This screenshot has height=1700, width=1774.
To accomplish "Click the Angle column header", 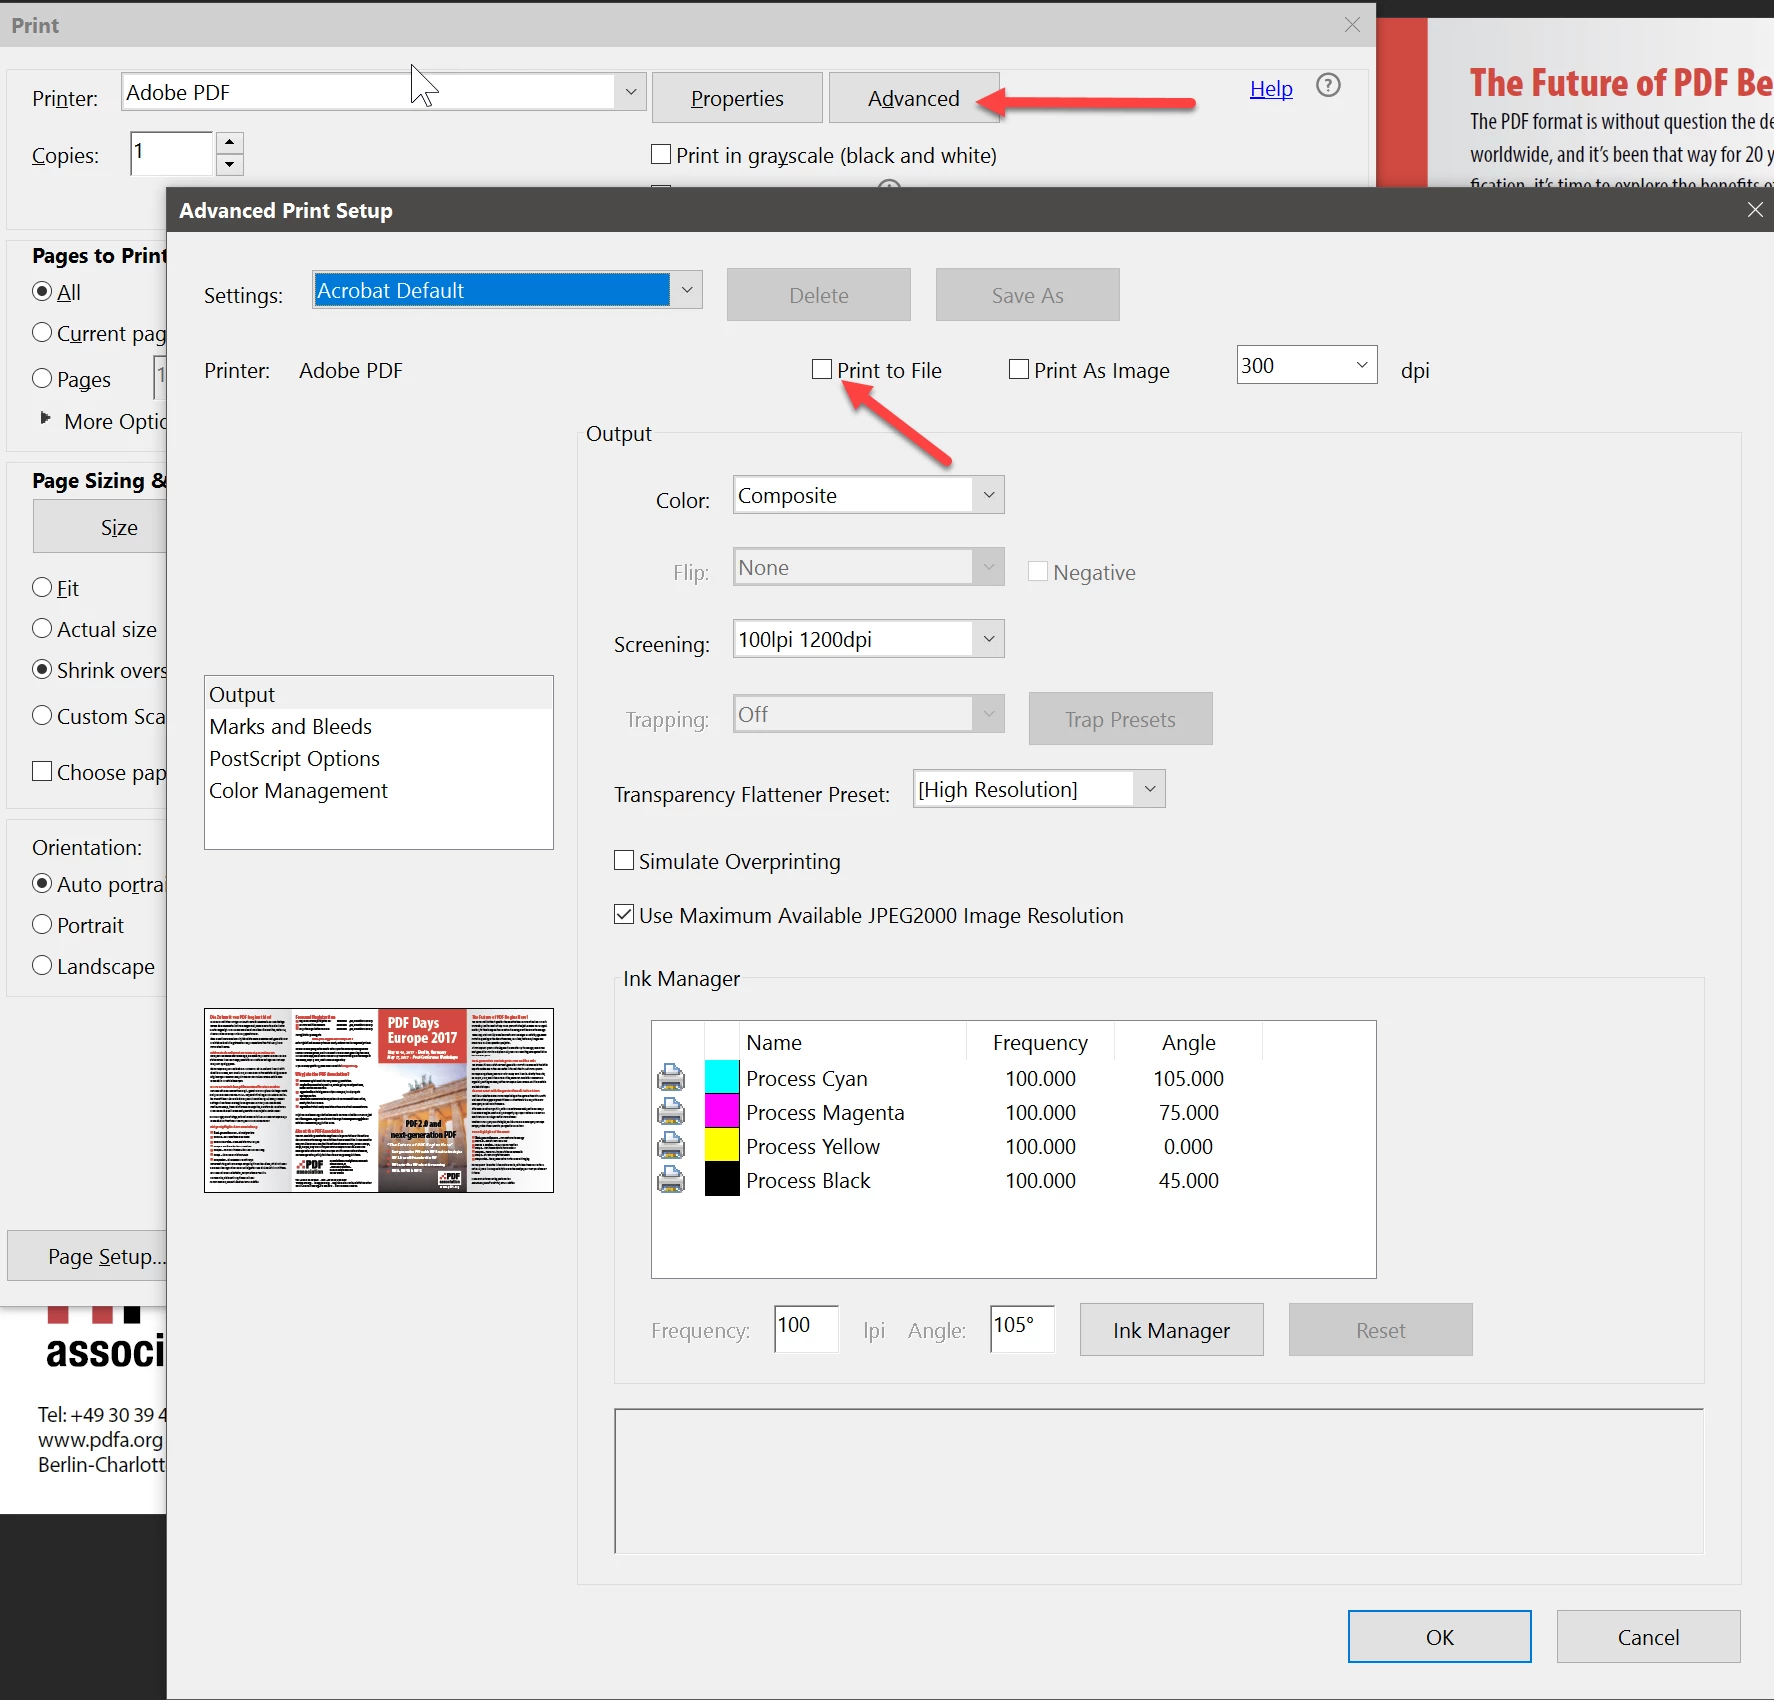I will pyautogui.click(x=1188, y=1042).
